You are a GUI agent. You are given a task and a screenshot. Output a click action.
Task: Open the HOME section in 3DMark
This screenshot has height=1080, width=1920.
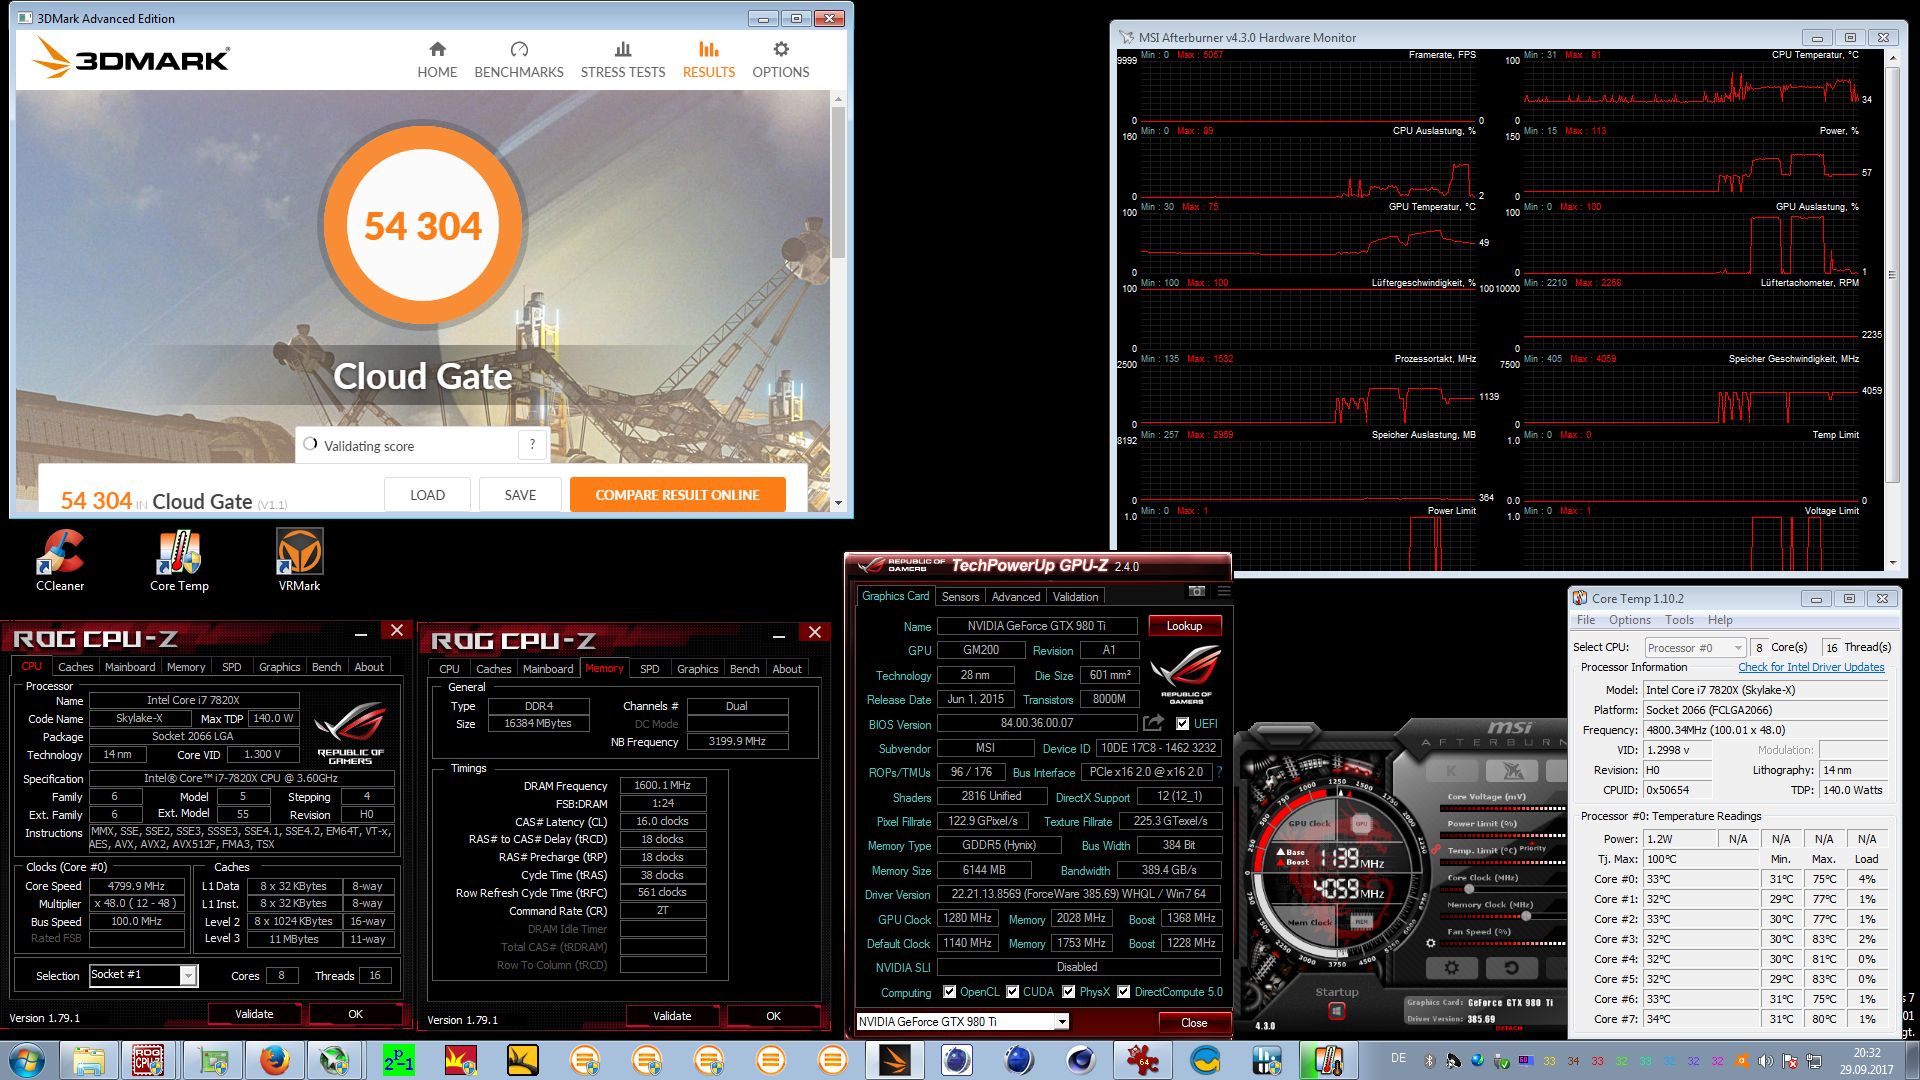pos(437,60)
